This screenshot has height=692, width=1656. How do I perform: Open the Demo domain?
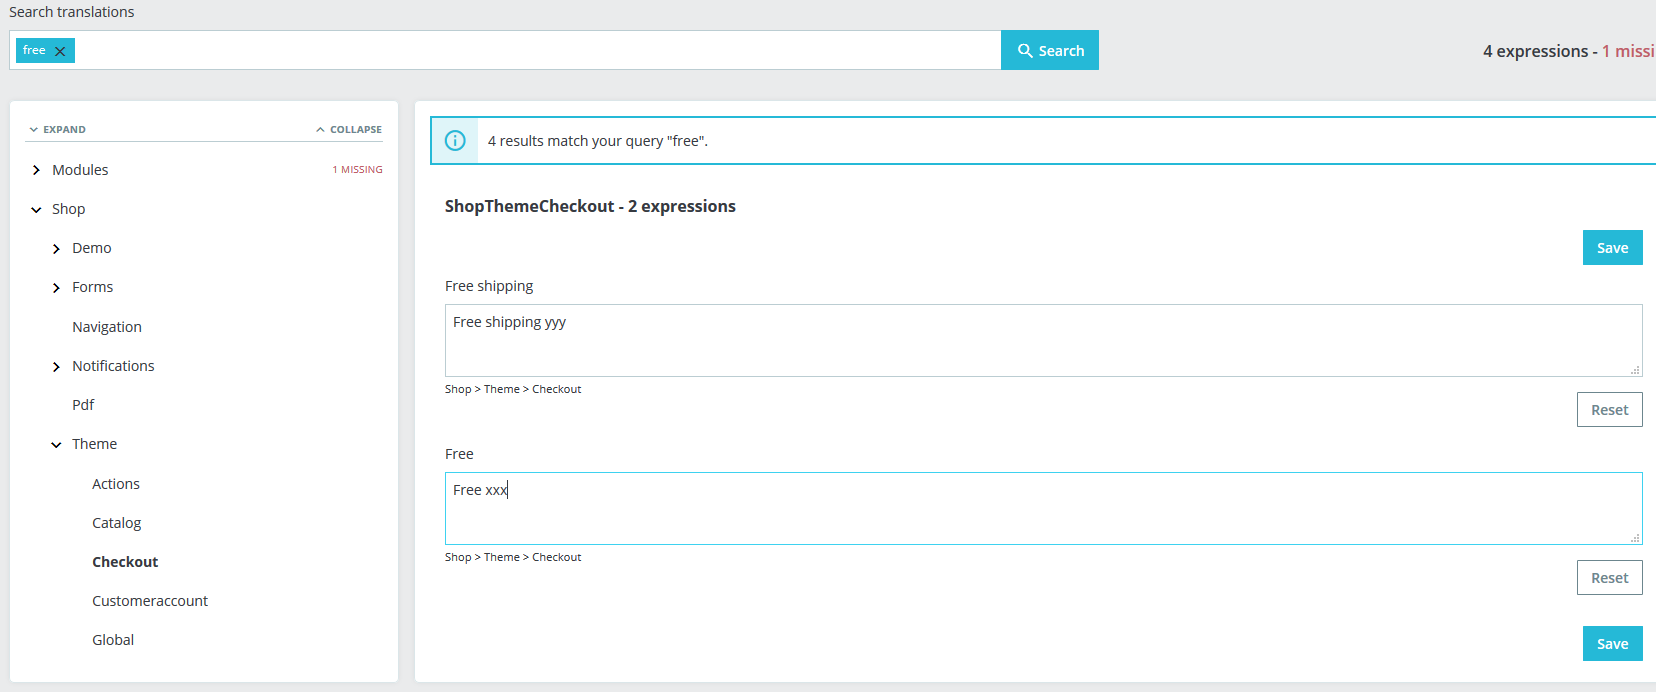tap(91, 248)
